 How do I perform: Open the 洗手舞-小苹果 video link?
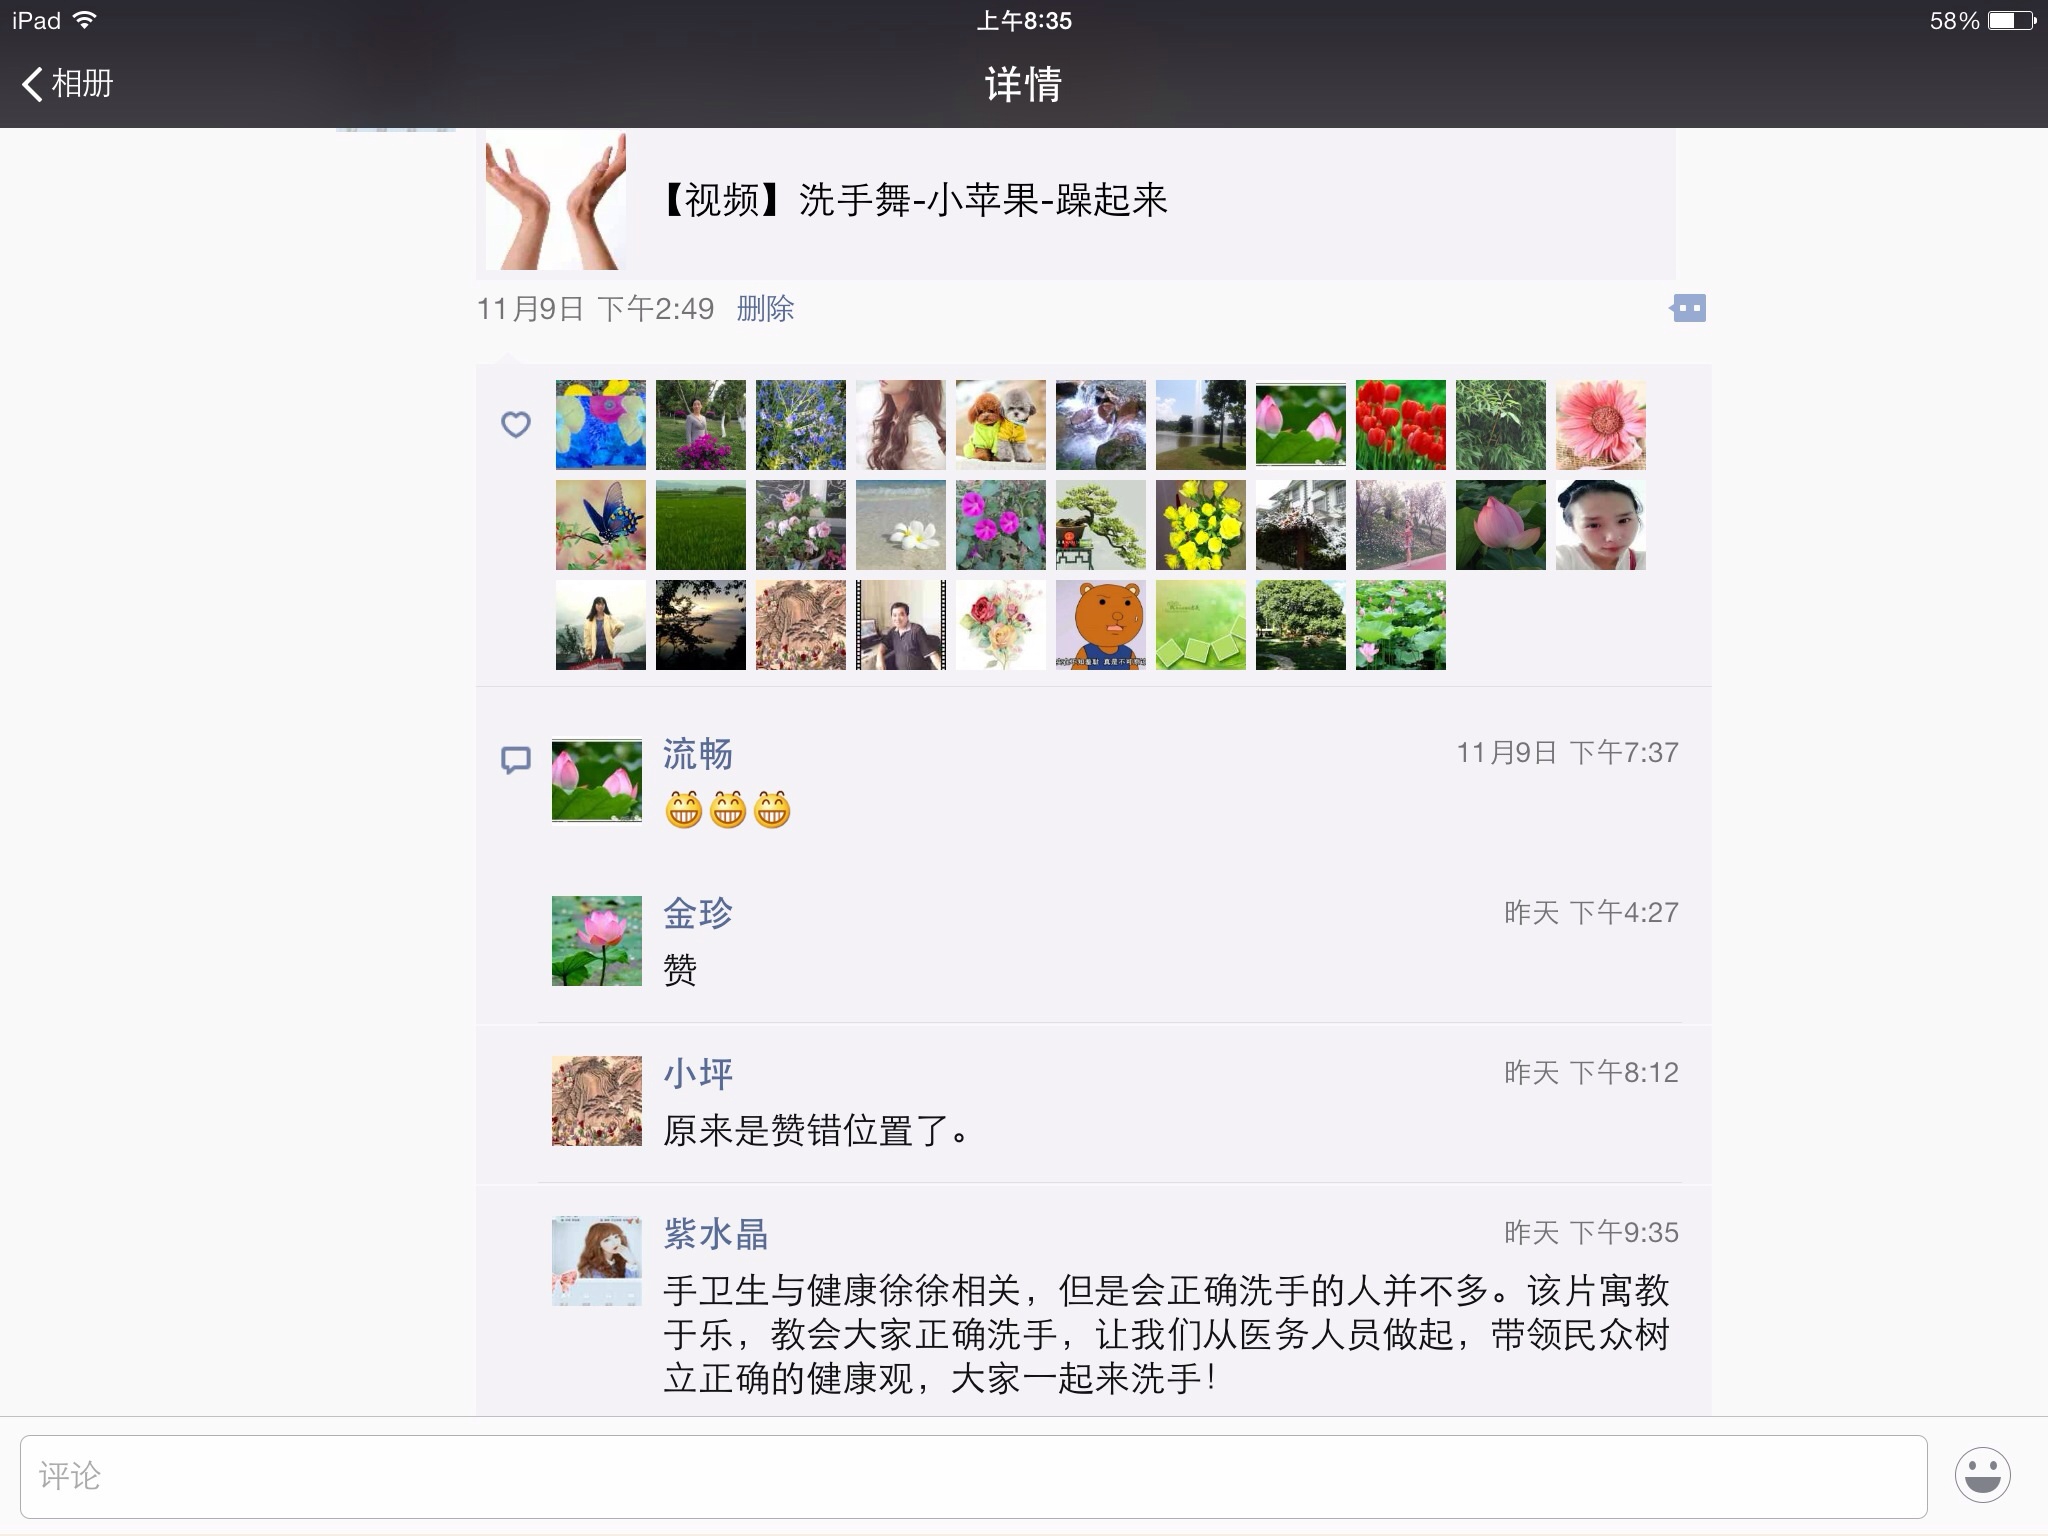(x=914, y=201)
